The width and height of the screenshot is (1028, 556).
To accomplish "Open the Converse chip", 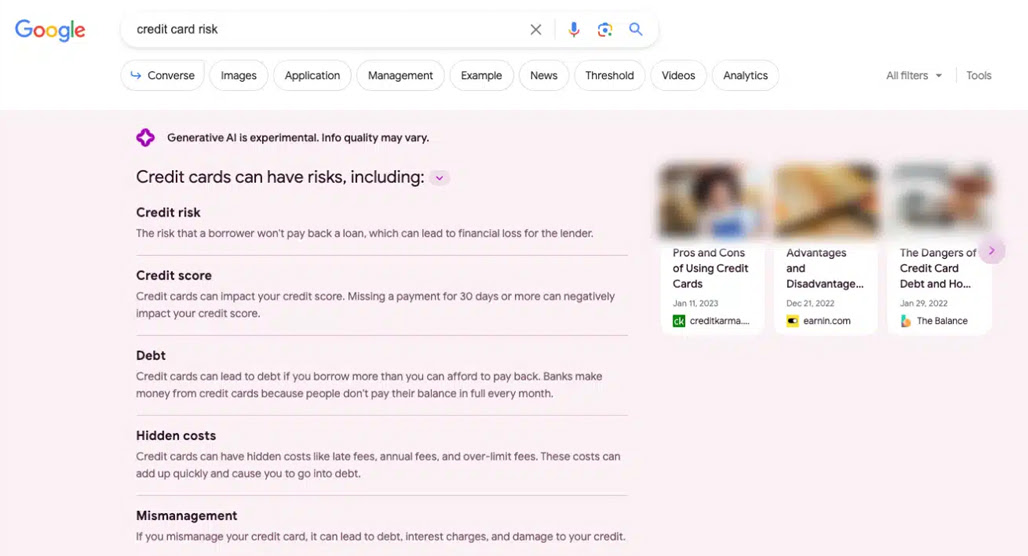I will coord(163,75).
